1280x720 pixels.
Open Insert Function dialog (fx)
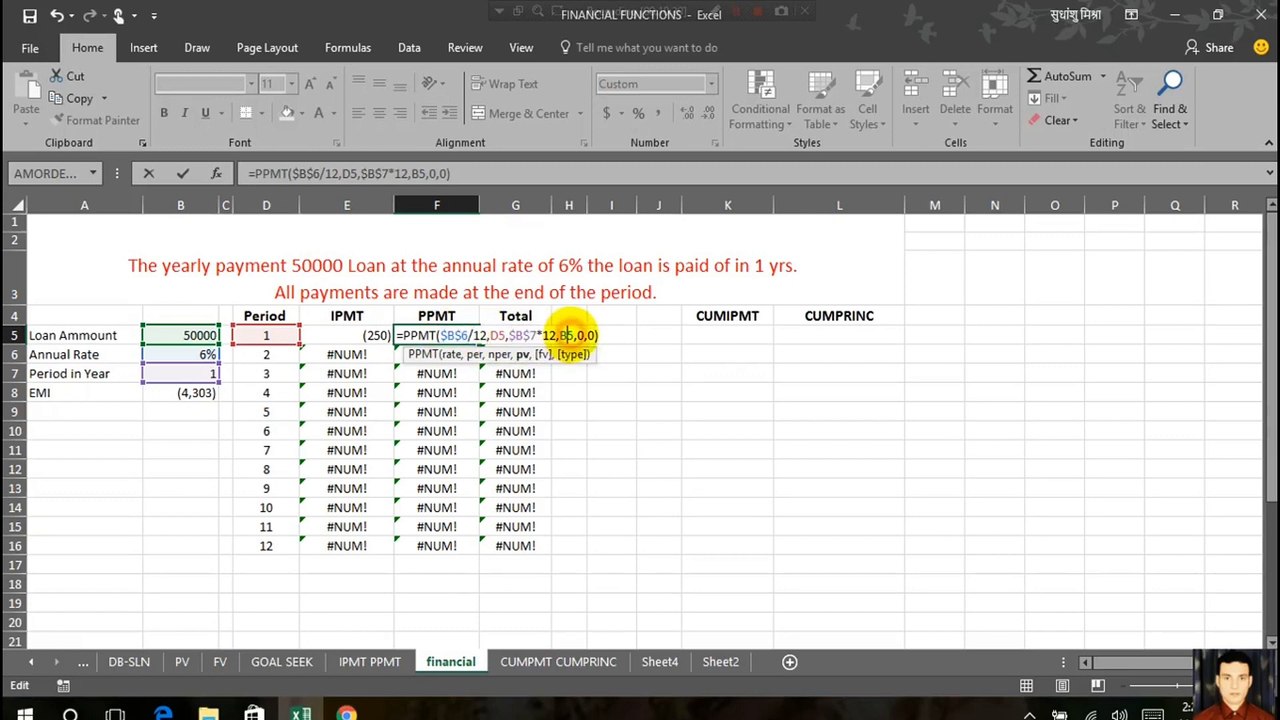216,173
